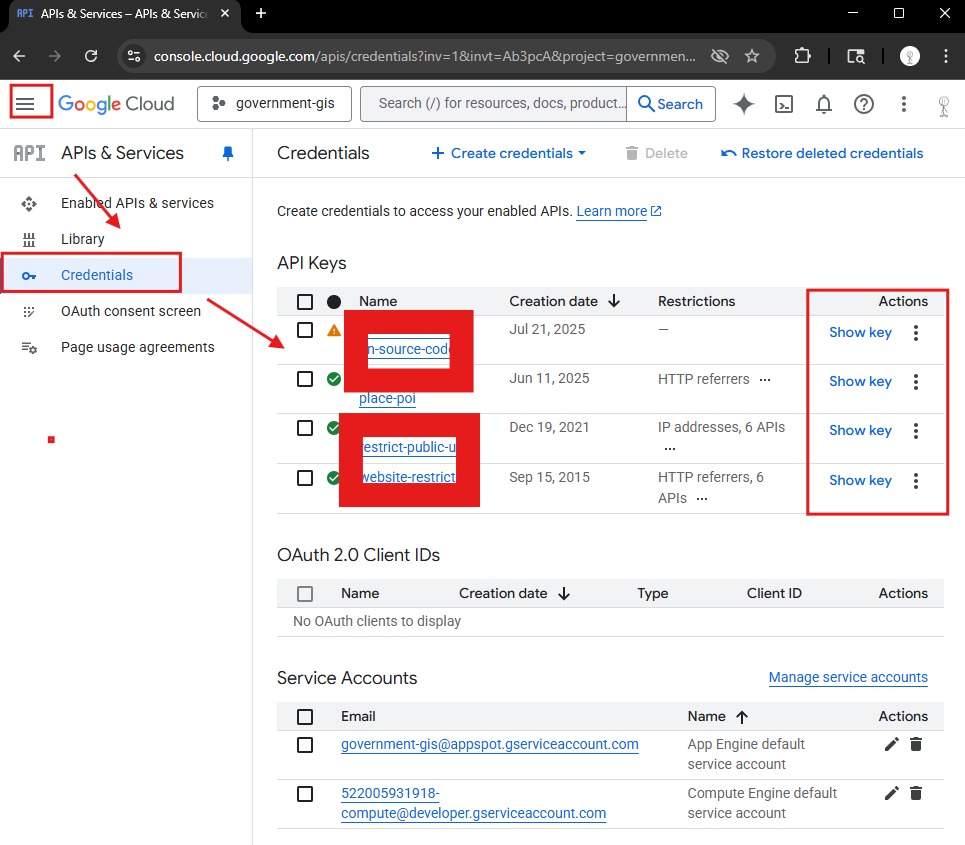
Task: Sort OAuth clients by Creation date
Action: tap(515, 593)
